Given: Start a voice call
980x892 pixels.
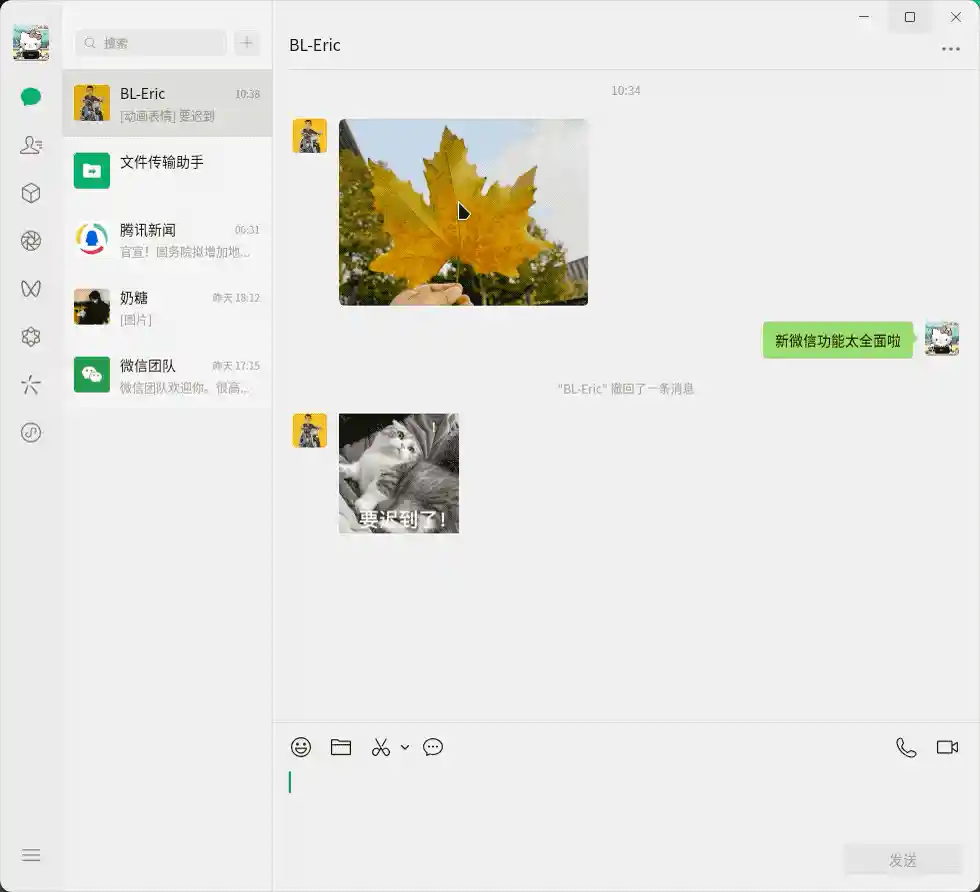Looking at the screenshot, I should point(906,747).
